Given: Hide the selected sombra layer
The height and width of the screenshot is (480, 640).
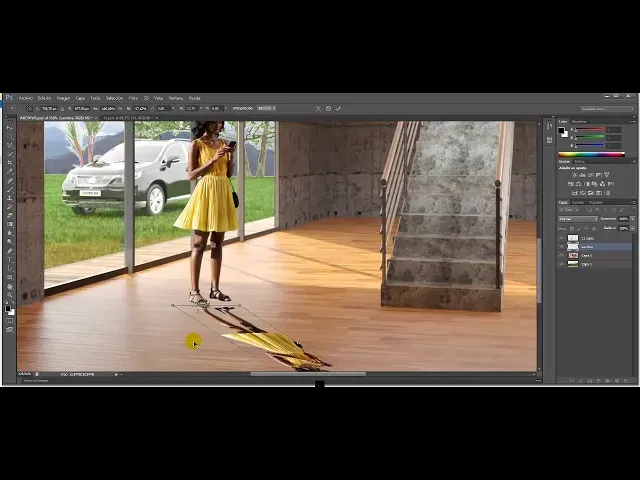Looking at the screenshot, I should 561,246.
